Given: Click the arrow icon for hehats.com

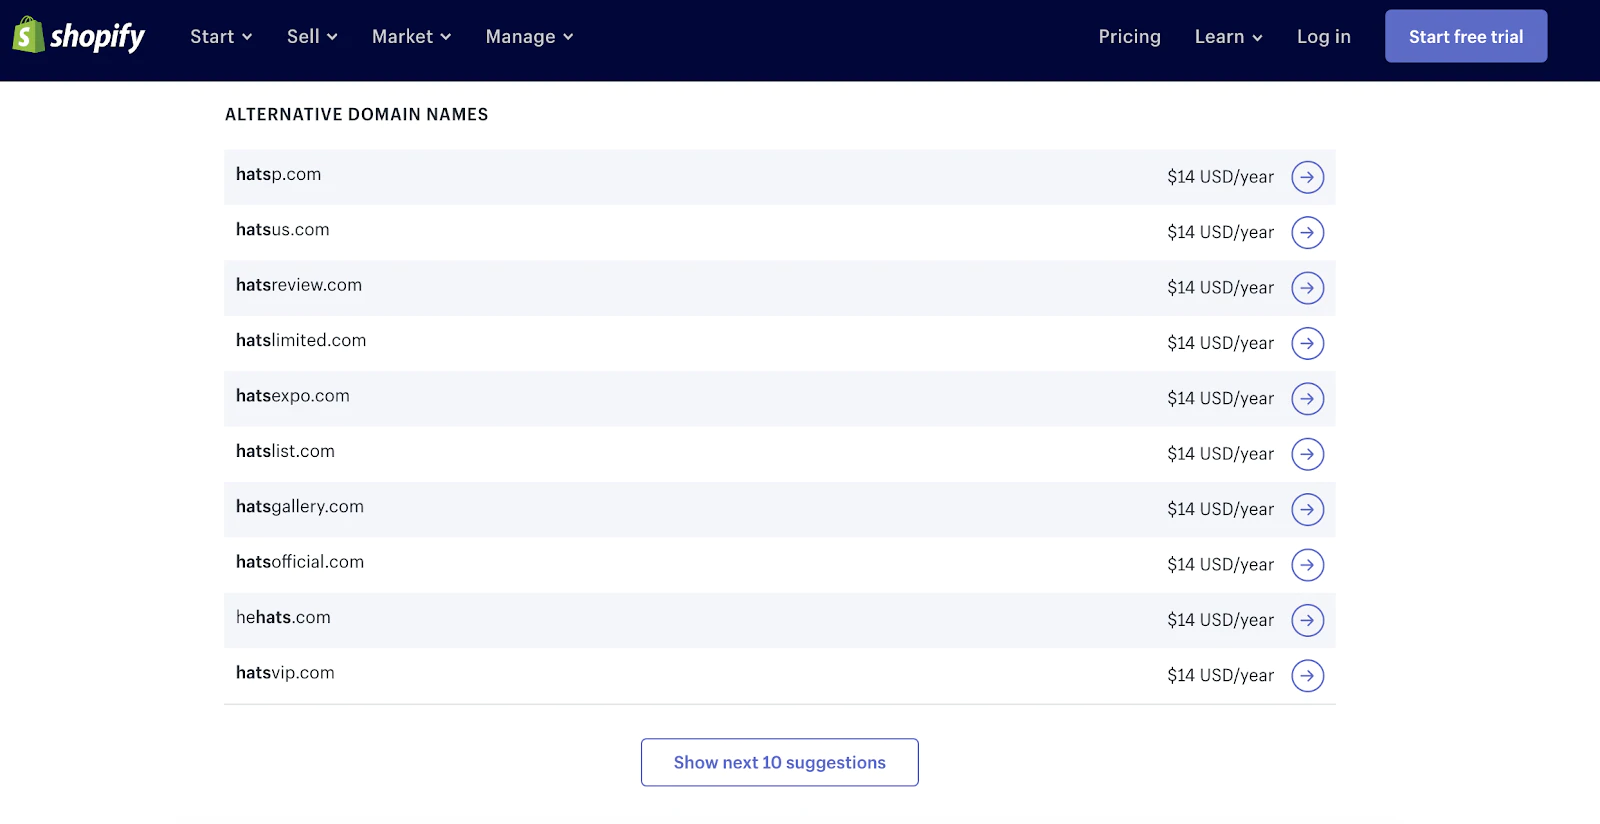Looking at the screenshot, I should (x=1307, y=621).
